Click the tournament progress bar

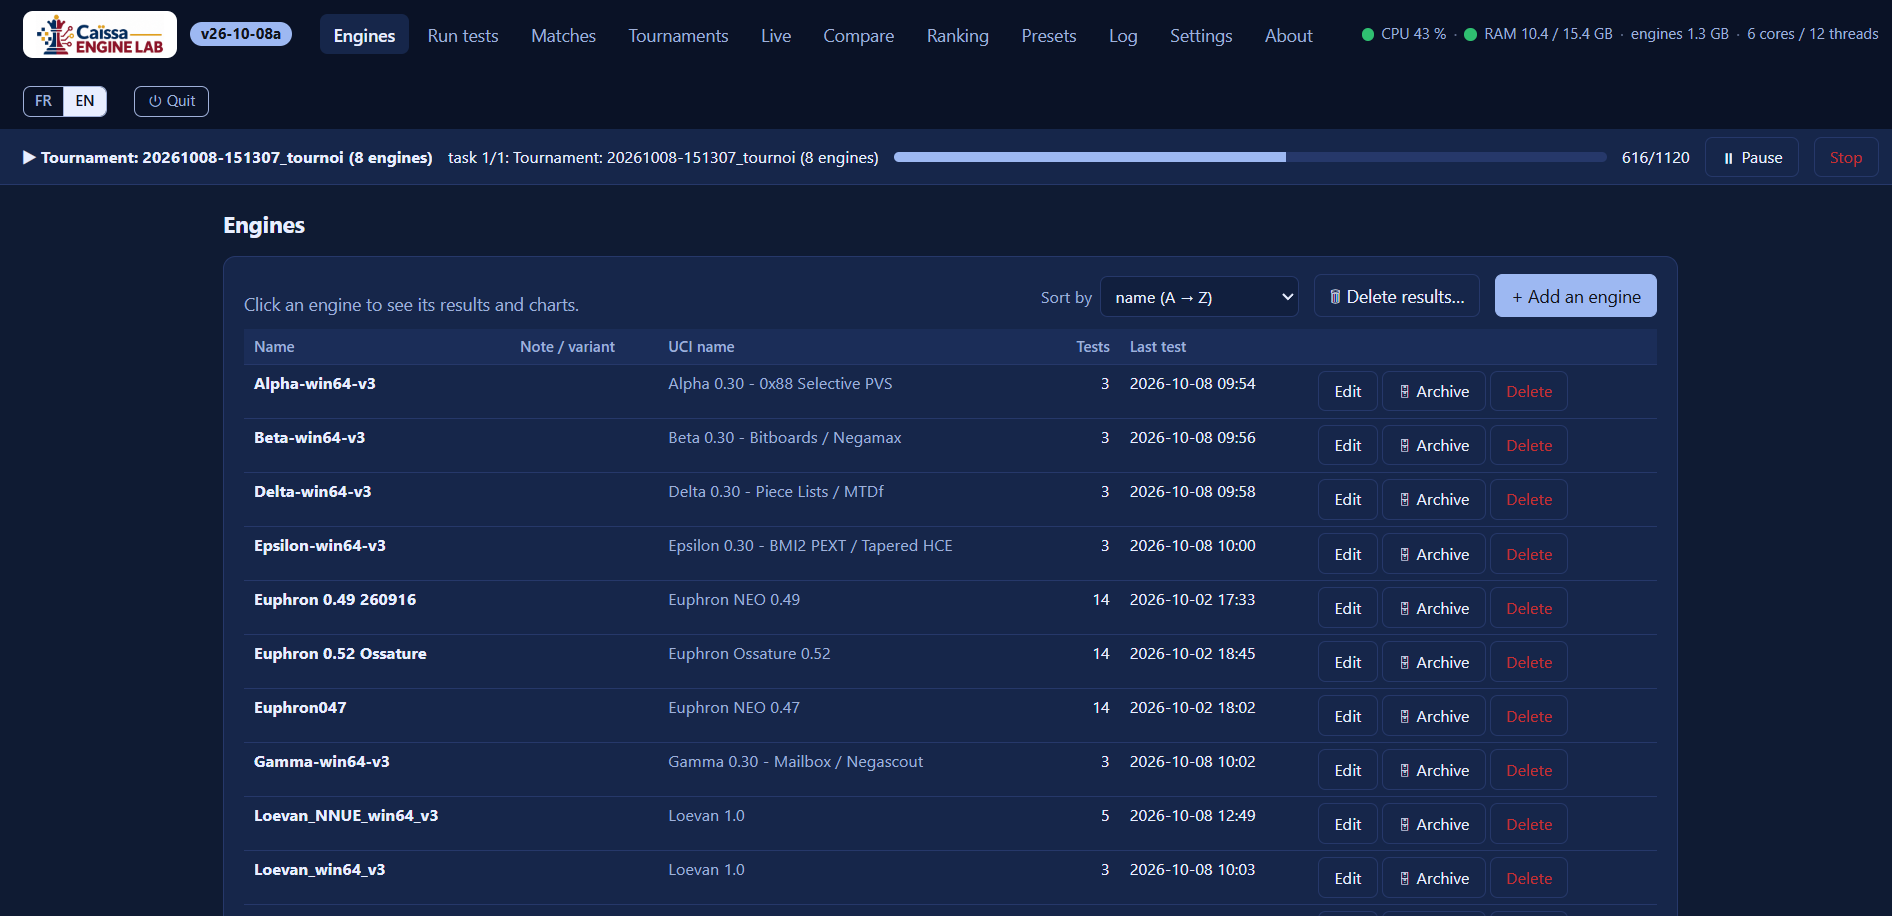[1250, 157]
